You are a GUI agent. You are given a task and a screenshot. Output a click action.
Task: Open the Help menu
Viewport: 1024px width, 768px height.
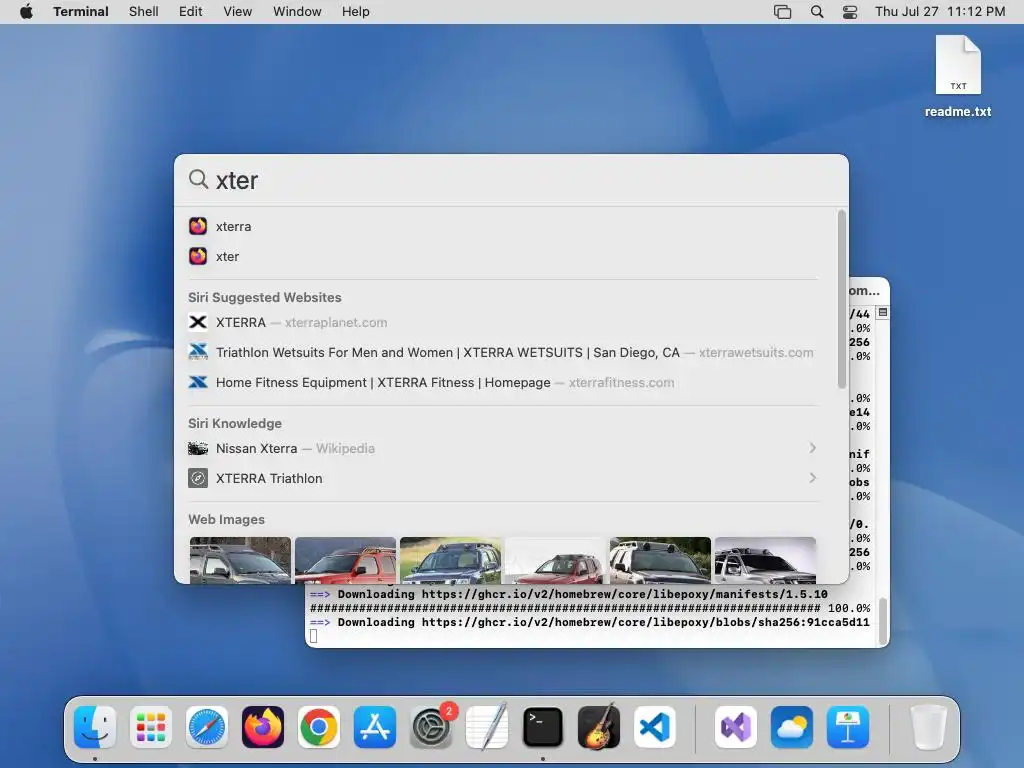click(356, 12)
